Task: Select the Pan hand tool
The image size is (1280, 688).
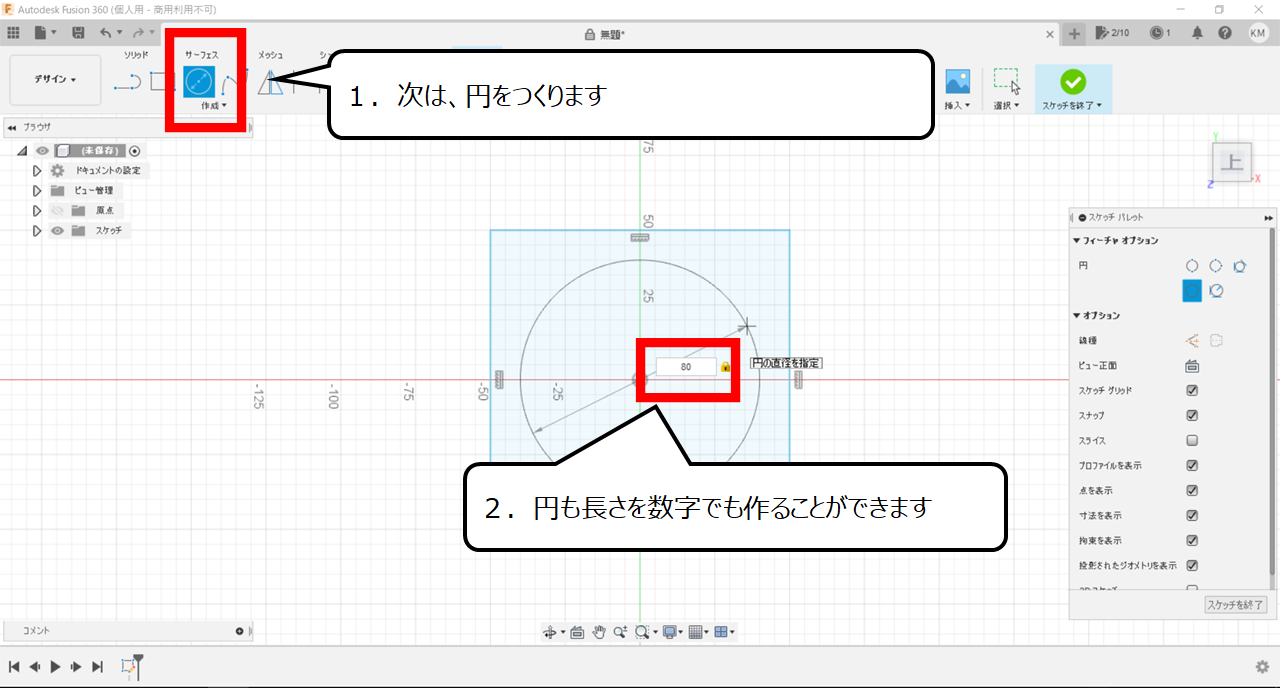Action: coord(599,632)
